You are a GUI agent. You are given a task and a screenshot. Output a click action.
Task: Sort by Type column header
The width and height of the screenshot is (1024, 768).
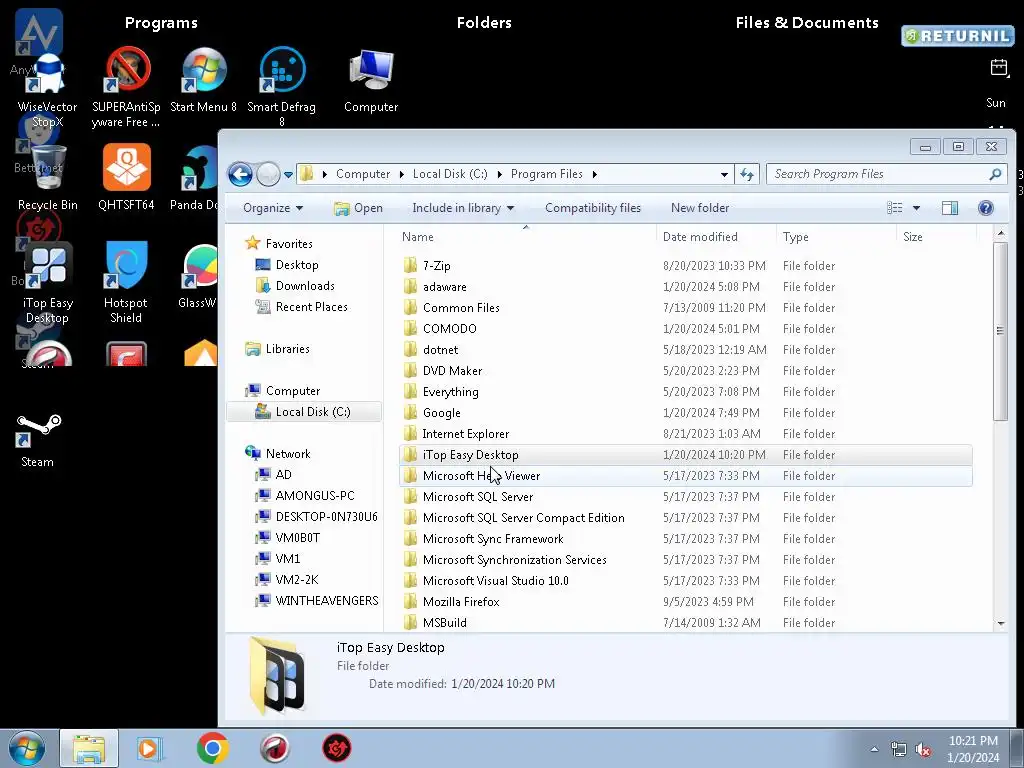click(836, 237)
